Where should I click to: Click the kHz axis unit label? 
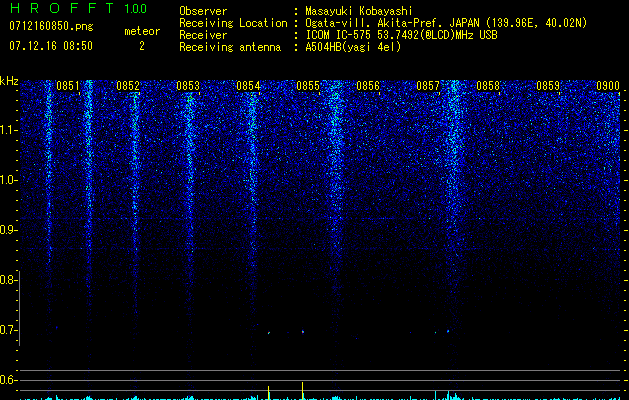(x=9, y=81)
